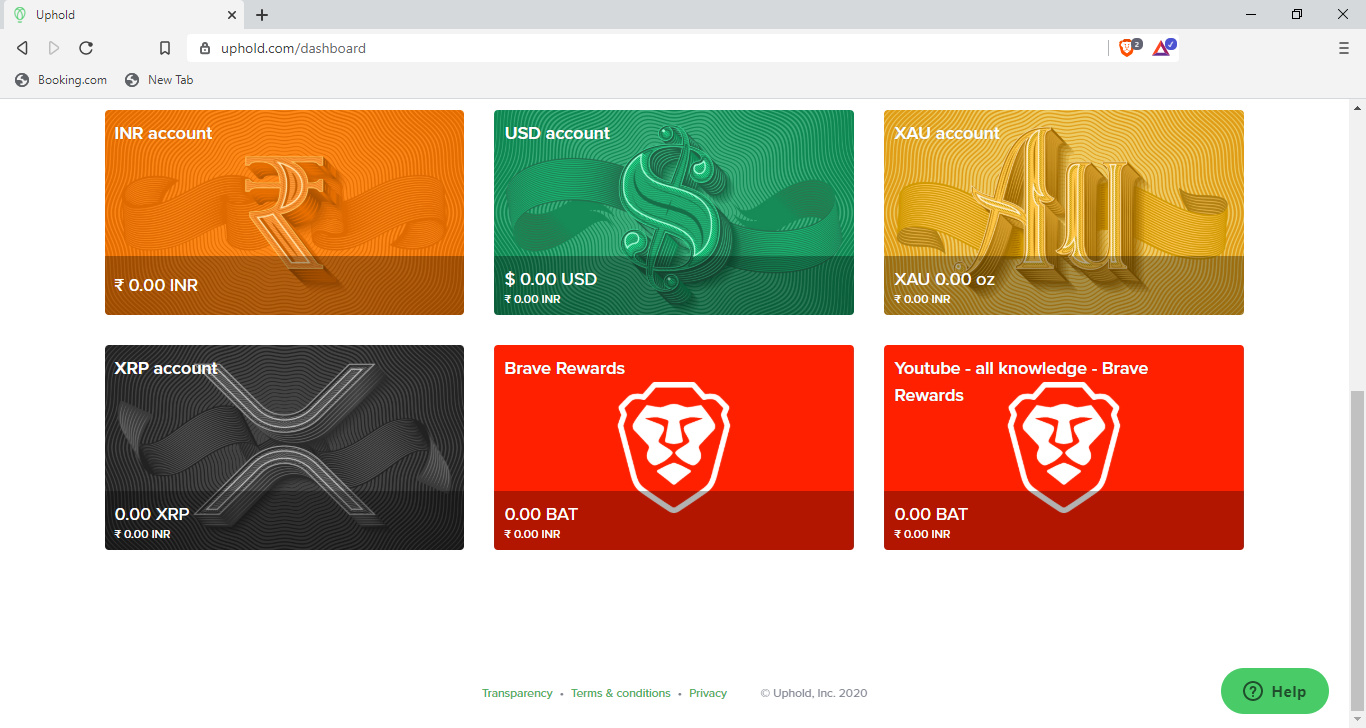Click the green Help button
Image resolution: width=1366 pixels, height=728 pixels.
1275,691
